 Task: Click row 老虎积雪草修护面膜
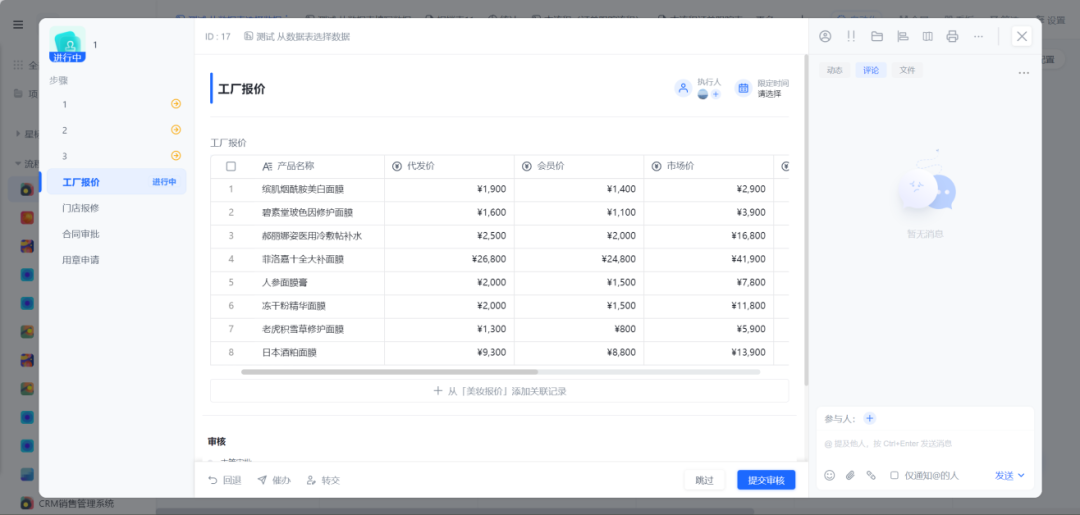coord(499,329)
